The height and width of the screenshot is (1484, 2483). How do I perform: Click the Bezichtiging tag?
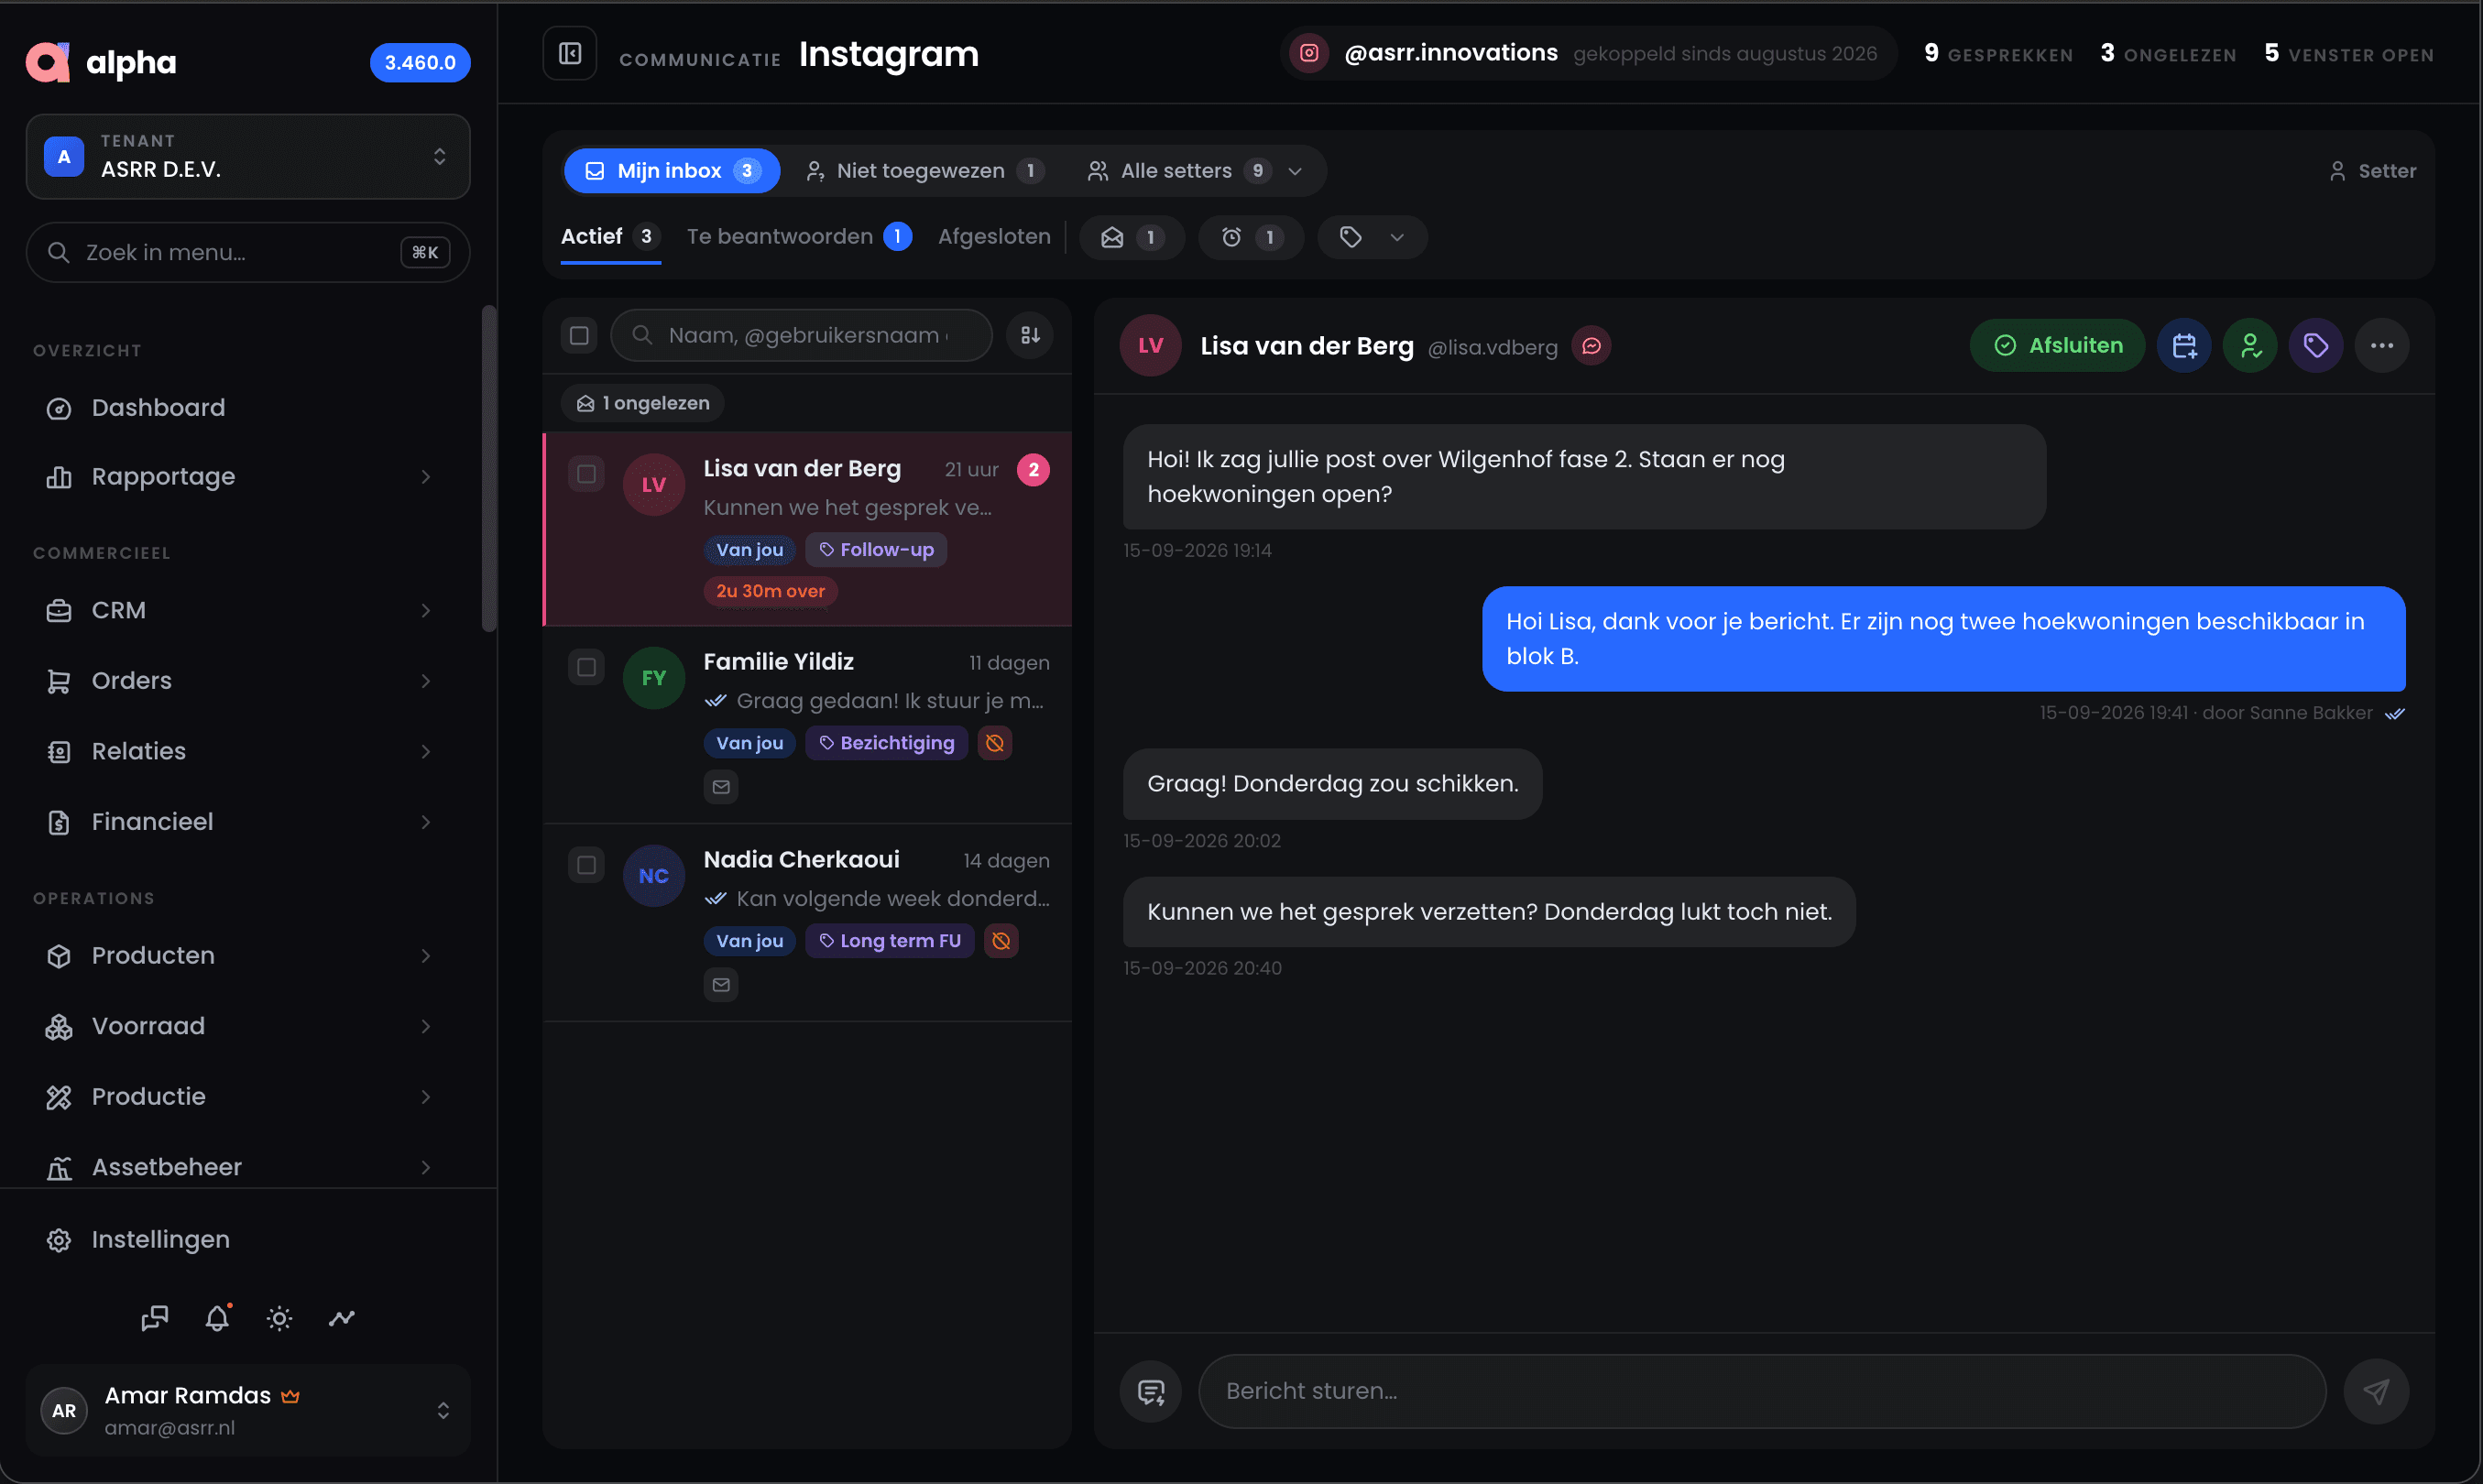click(886, 743)
